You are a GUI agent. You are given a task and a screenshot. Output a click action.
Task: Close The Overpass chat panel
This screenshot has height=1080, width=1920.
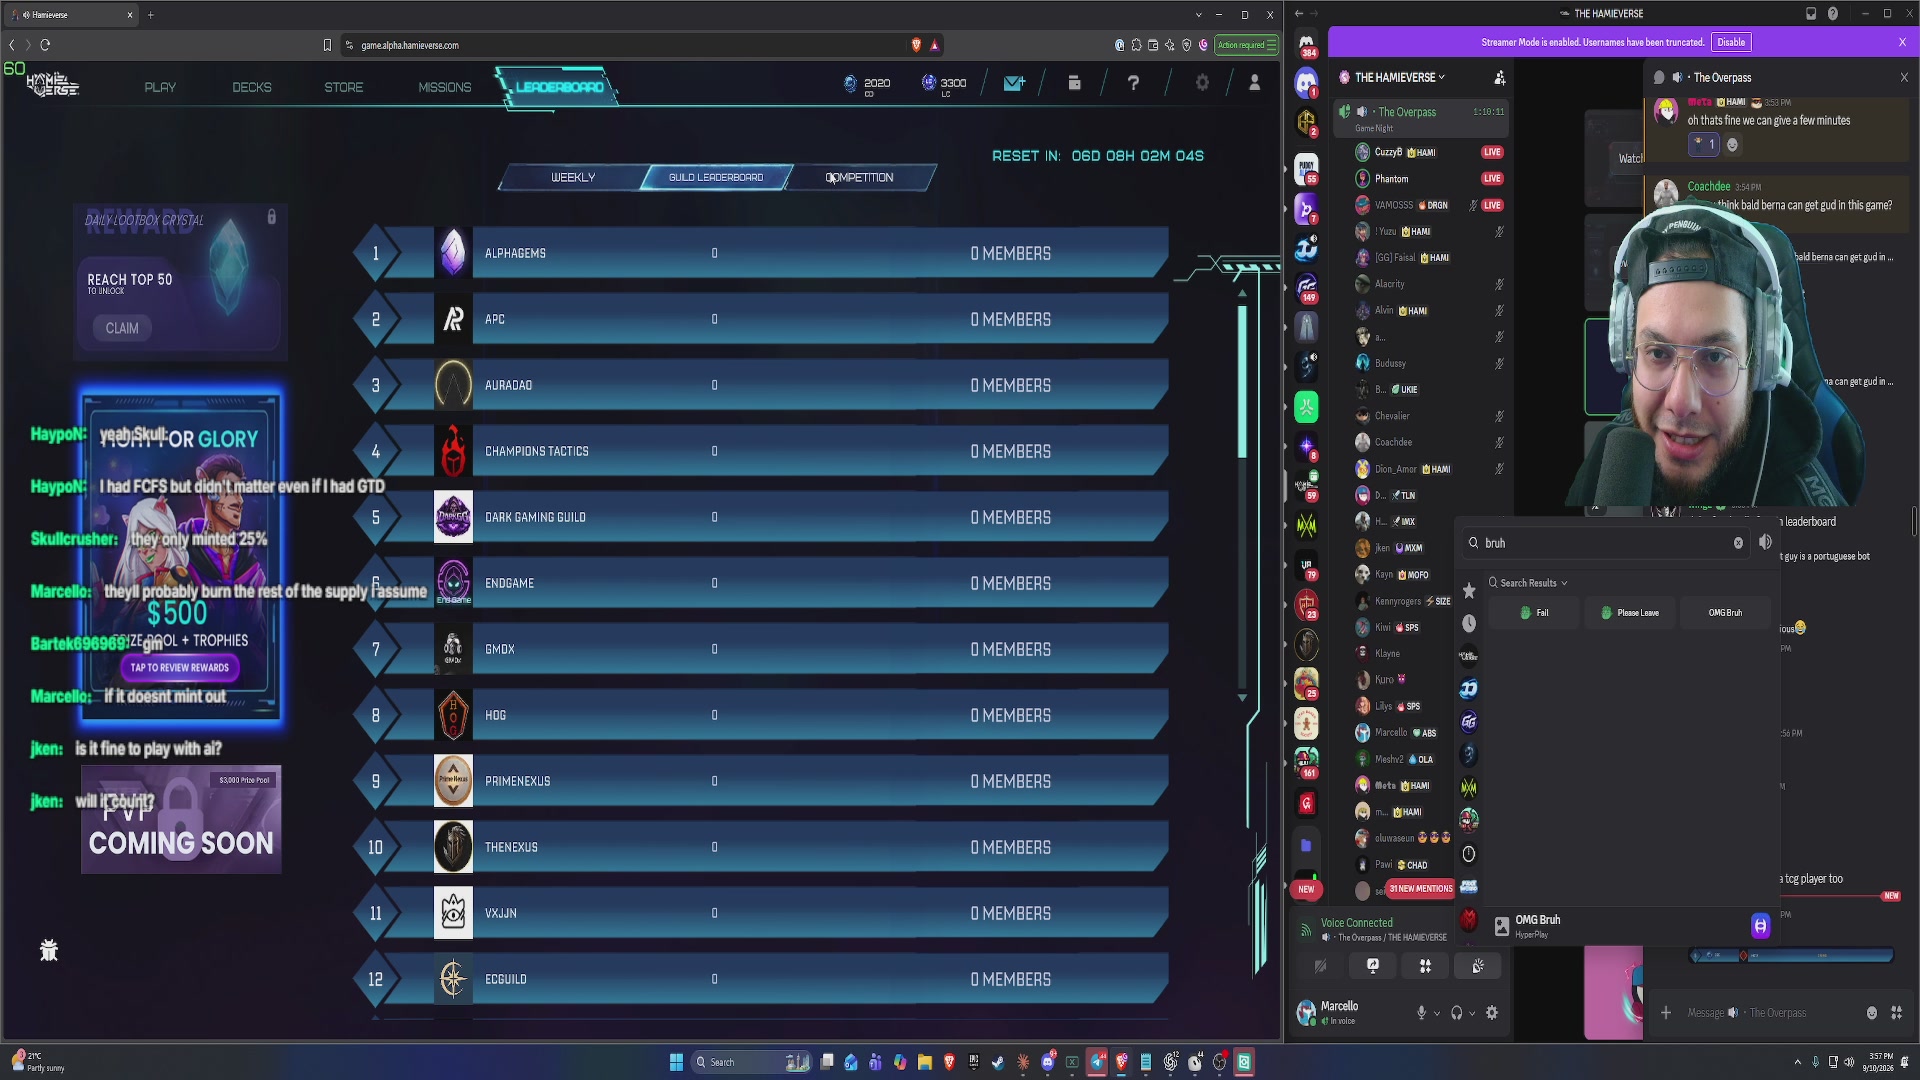click(x=1904, y=78)
